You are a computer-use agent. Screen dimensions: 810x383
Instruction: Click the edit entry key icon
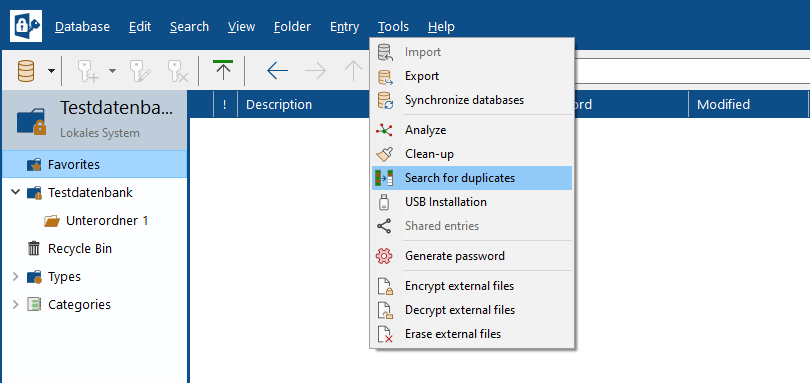click(x=139, y=71)
